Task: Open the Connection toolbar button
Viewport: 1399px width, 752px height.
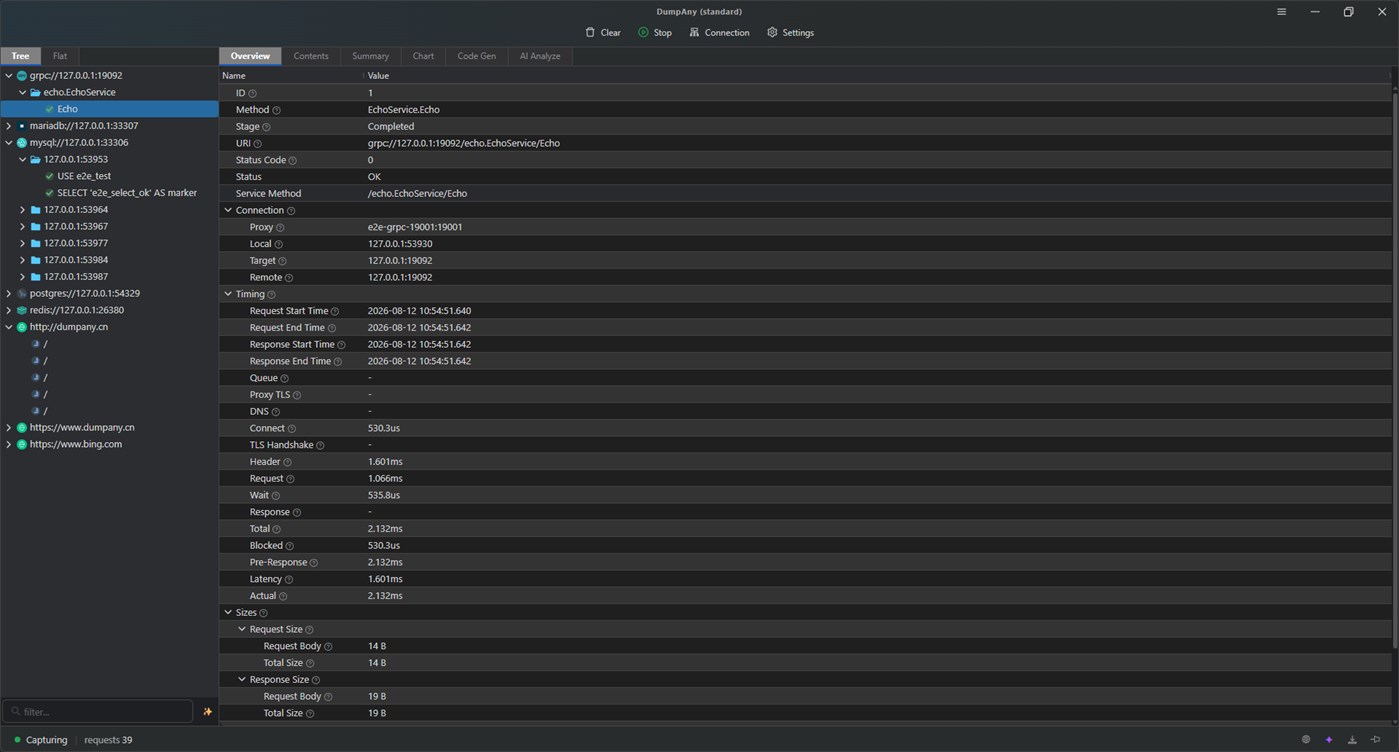Action: [719, 33]
